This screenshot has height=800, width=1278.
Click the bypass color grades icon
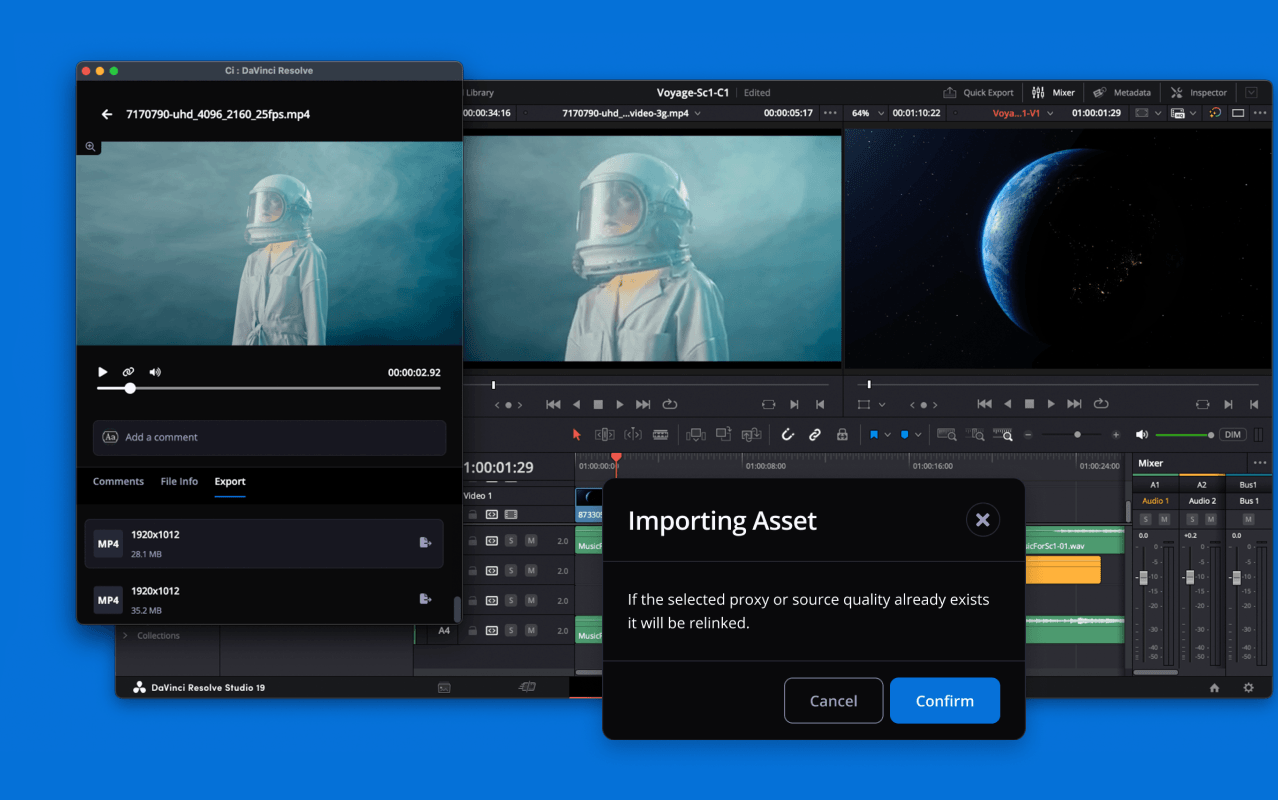[1215, 113]
